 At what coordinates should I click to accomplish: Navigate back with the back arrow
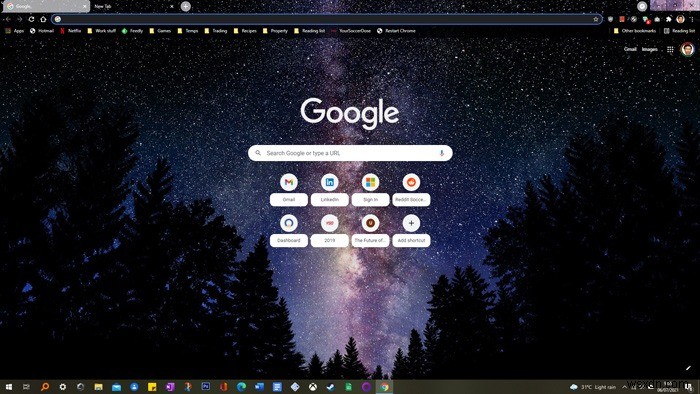[8, 19]
